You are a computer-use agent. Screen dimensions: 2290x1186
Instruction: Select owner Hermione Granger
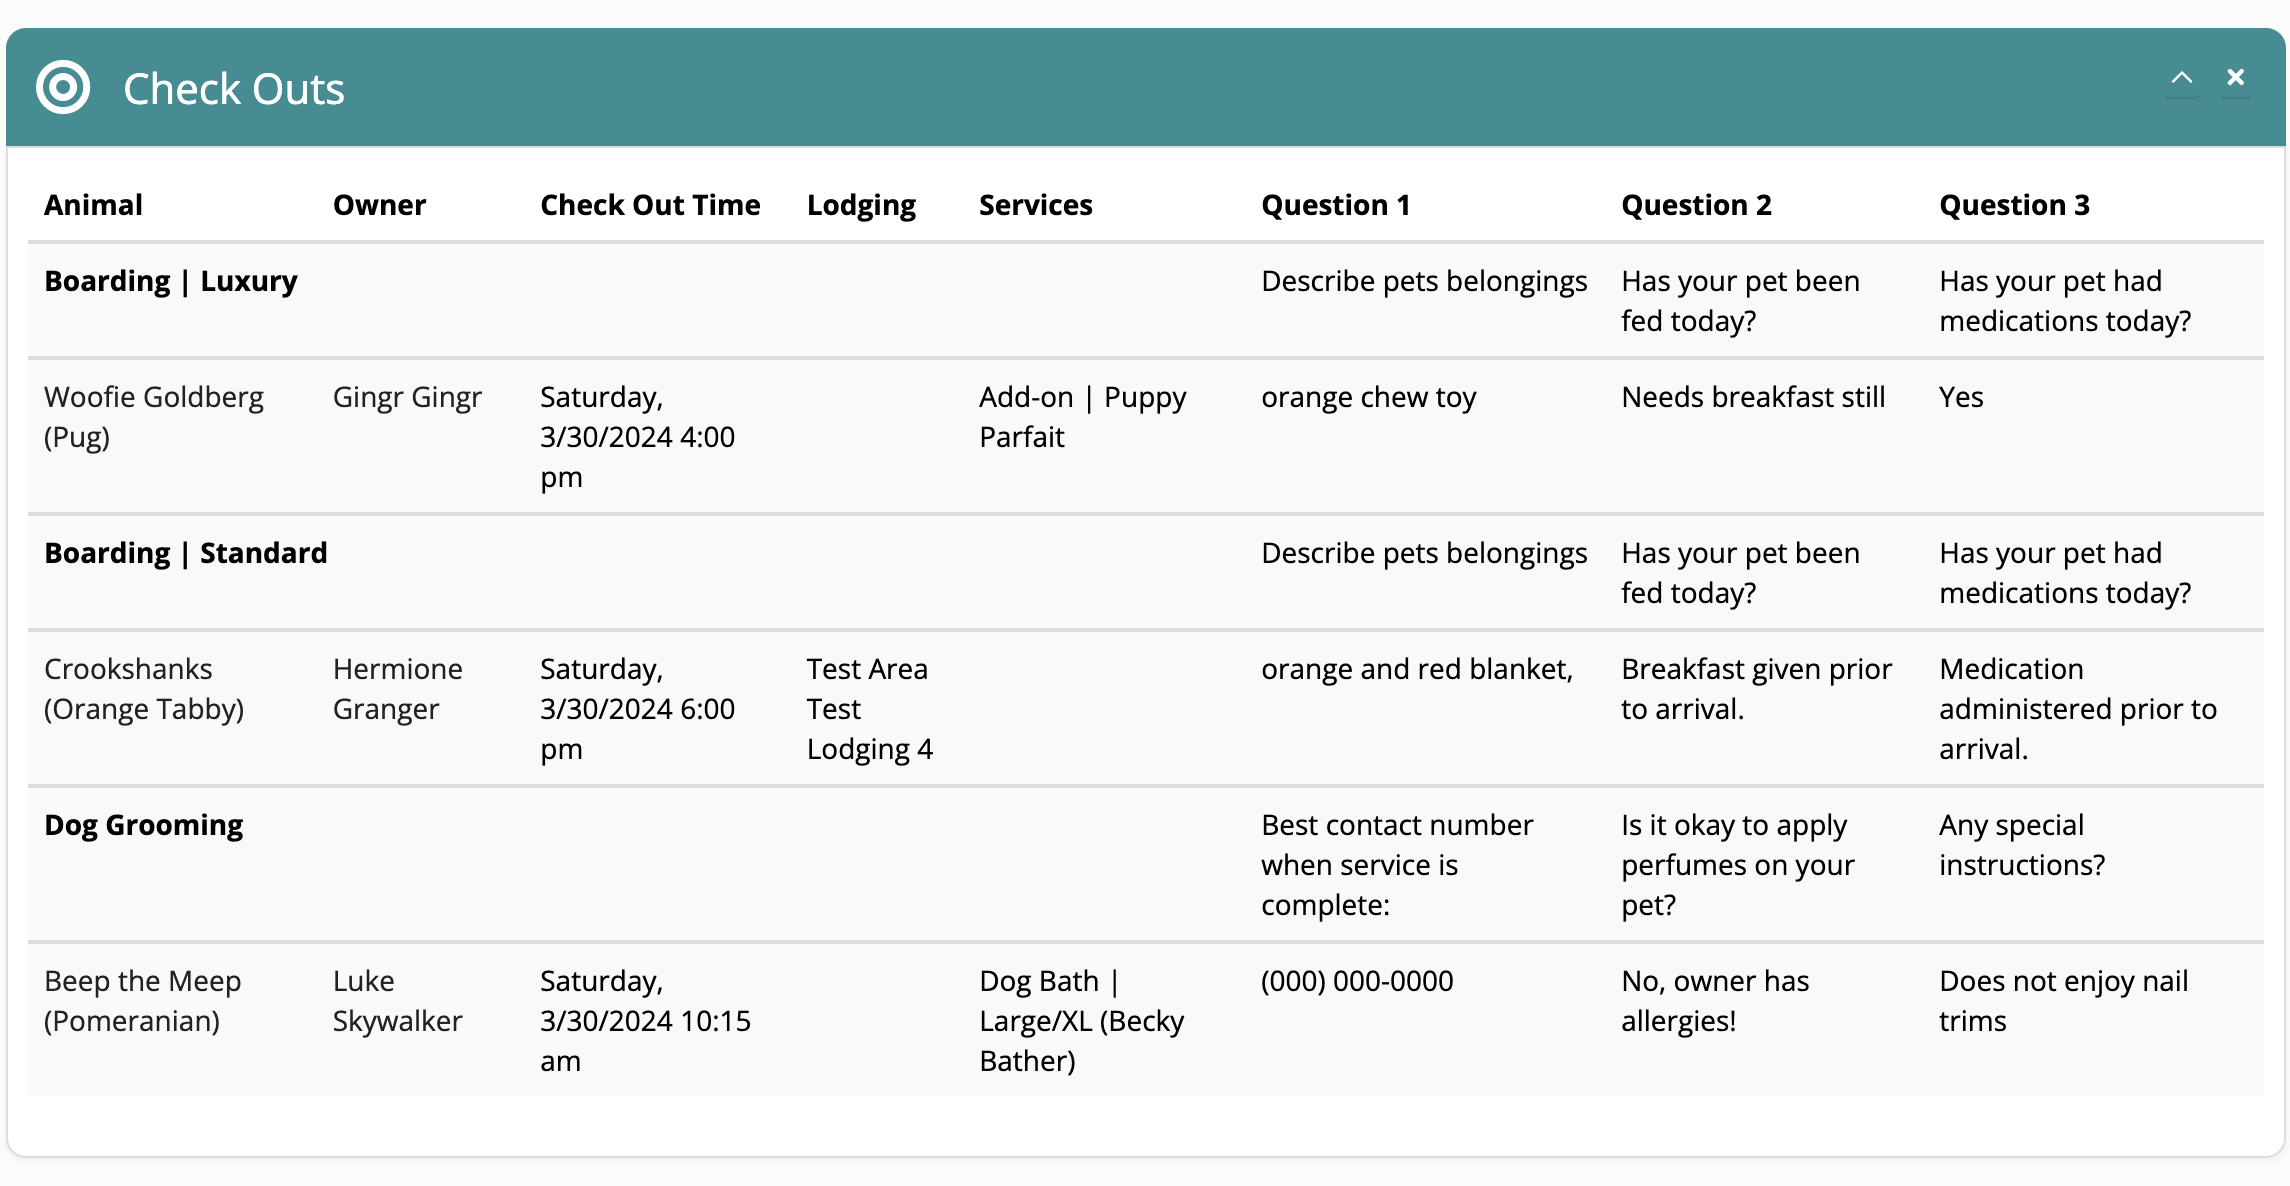pos(398,688)
